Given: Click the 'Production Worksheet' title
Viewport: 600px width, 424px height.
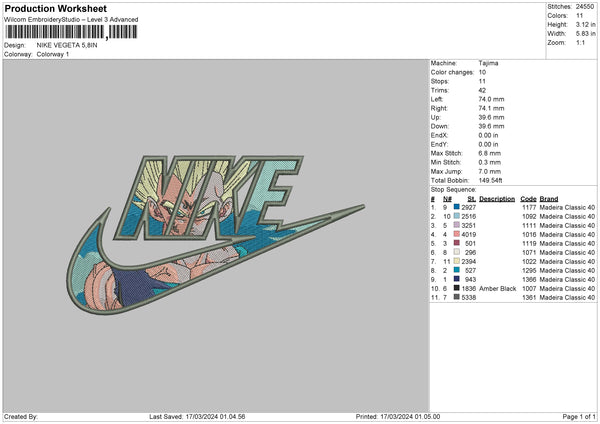Looking at the screenshot, I should coord(55,8).
